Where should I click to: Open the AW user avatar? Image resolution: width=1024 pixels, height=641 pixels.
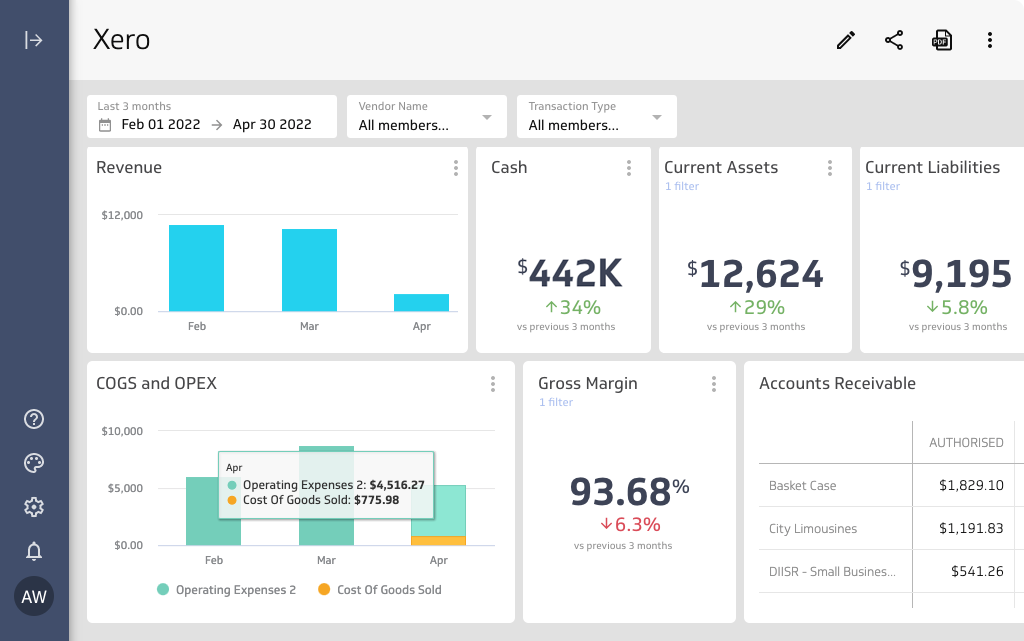(x=34, y=596)
